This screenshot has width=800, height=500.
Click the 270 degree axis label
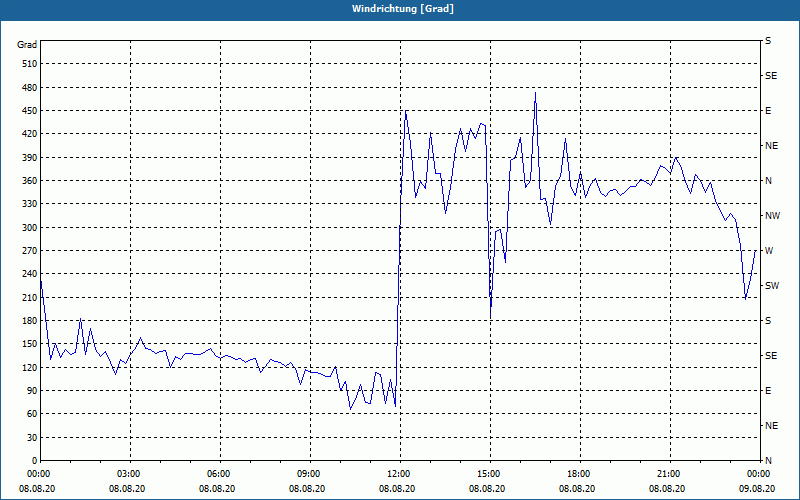[30, 251]
